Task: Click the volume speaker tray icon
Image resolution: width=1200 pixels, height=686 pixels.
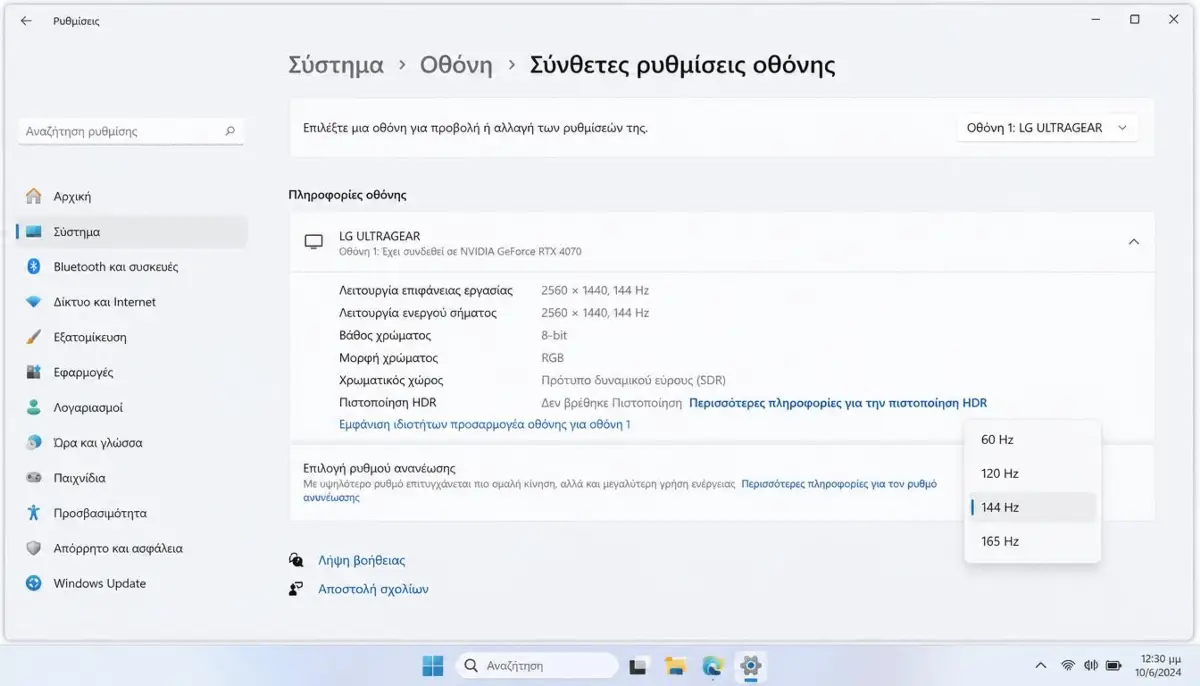Action: pos(1090,665)
